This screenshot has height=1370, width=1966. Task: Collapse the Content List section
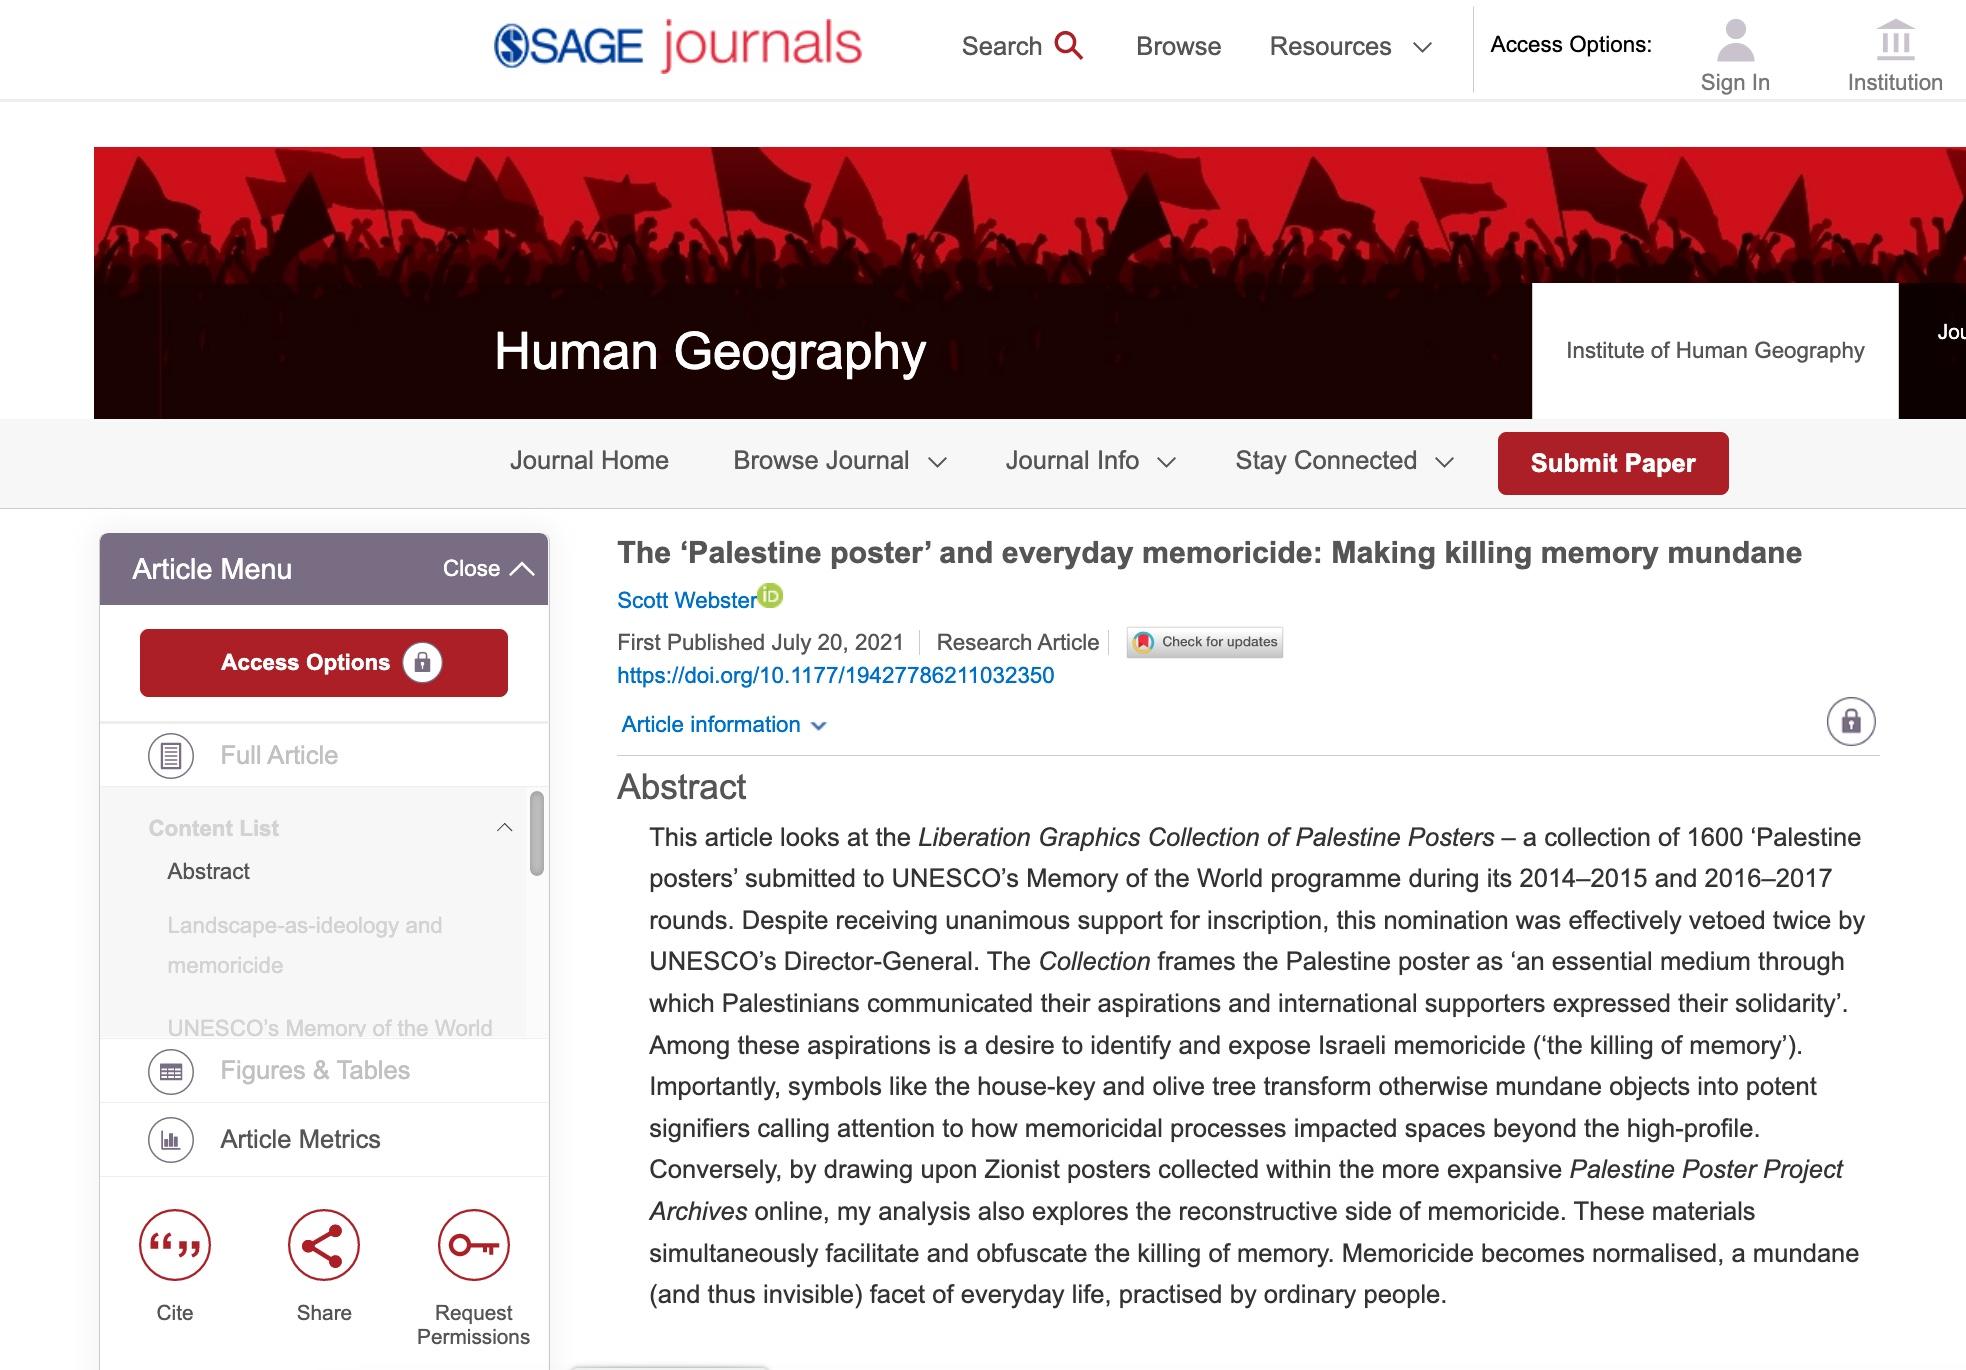tap(505, 827)
